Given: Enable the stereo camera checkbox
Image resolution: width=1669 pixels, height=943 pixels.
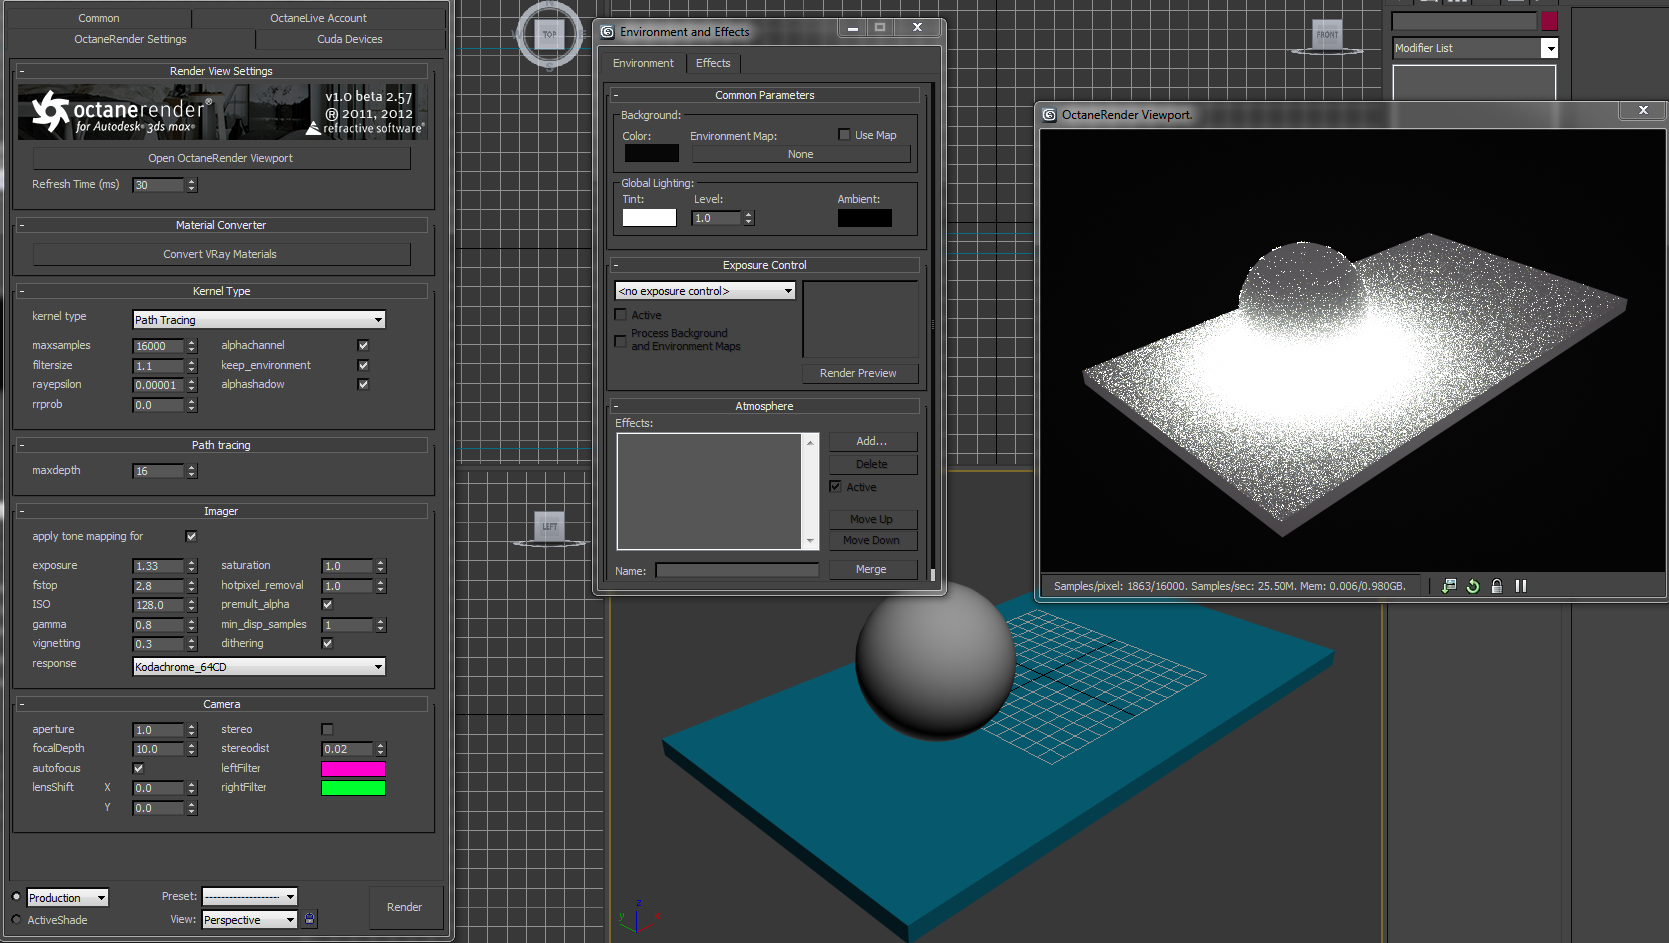Looking at the screenshot, I should [327, 729].
